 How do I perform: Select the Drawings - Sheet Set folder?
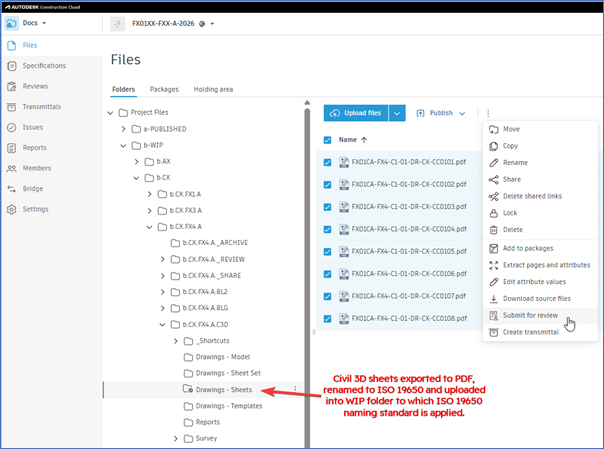click(228, 373)
